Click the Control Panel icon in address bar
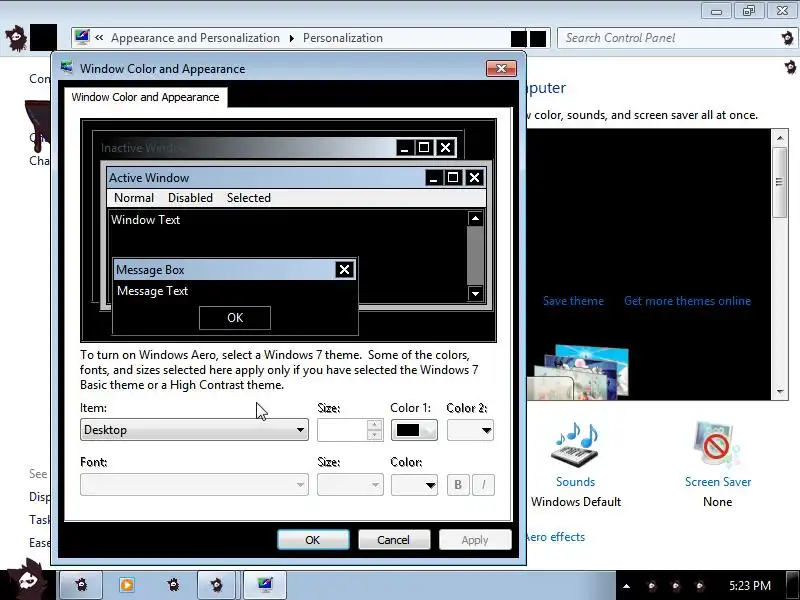 [82, 37]
